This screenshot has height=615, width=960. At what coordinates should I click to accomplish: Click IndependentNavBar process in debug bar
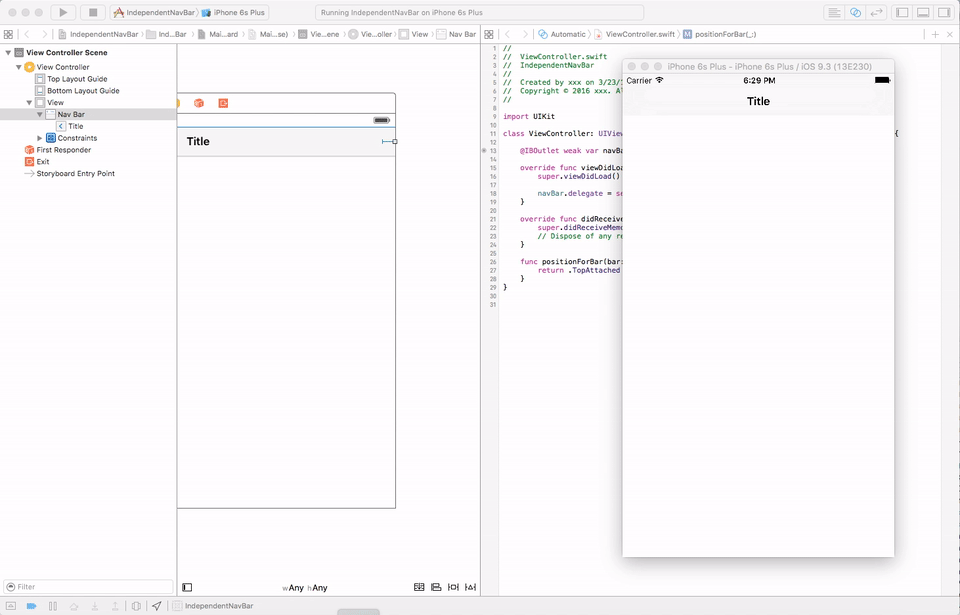pyautogui.click(x=213, y=606)
